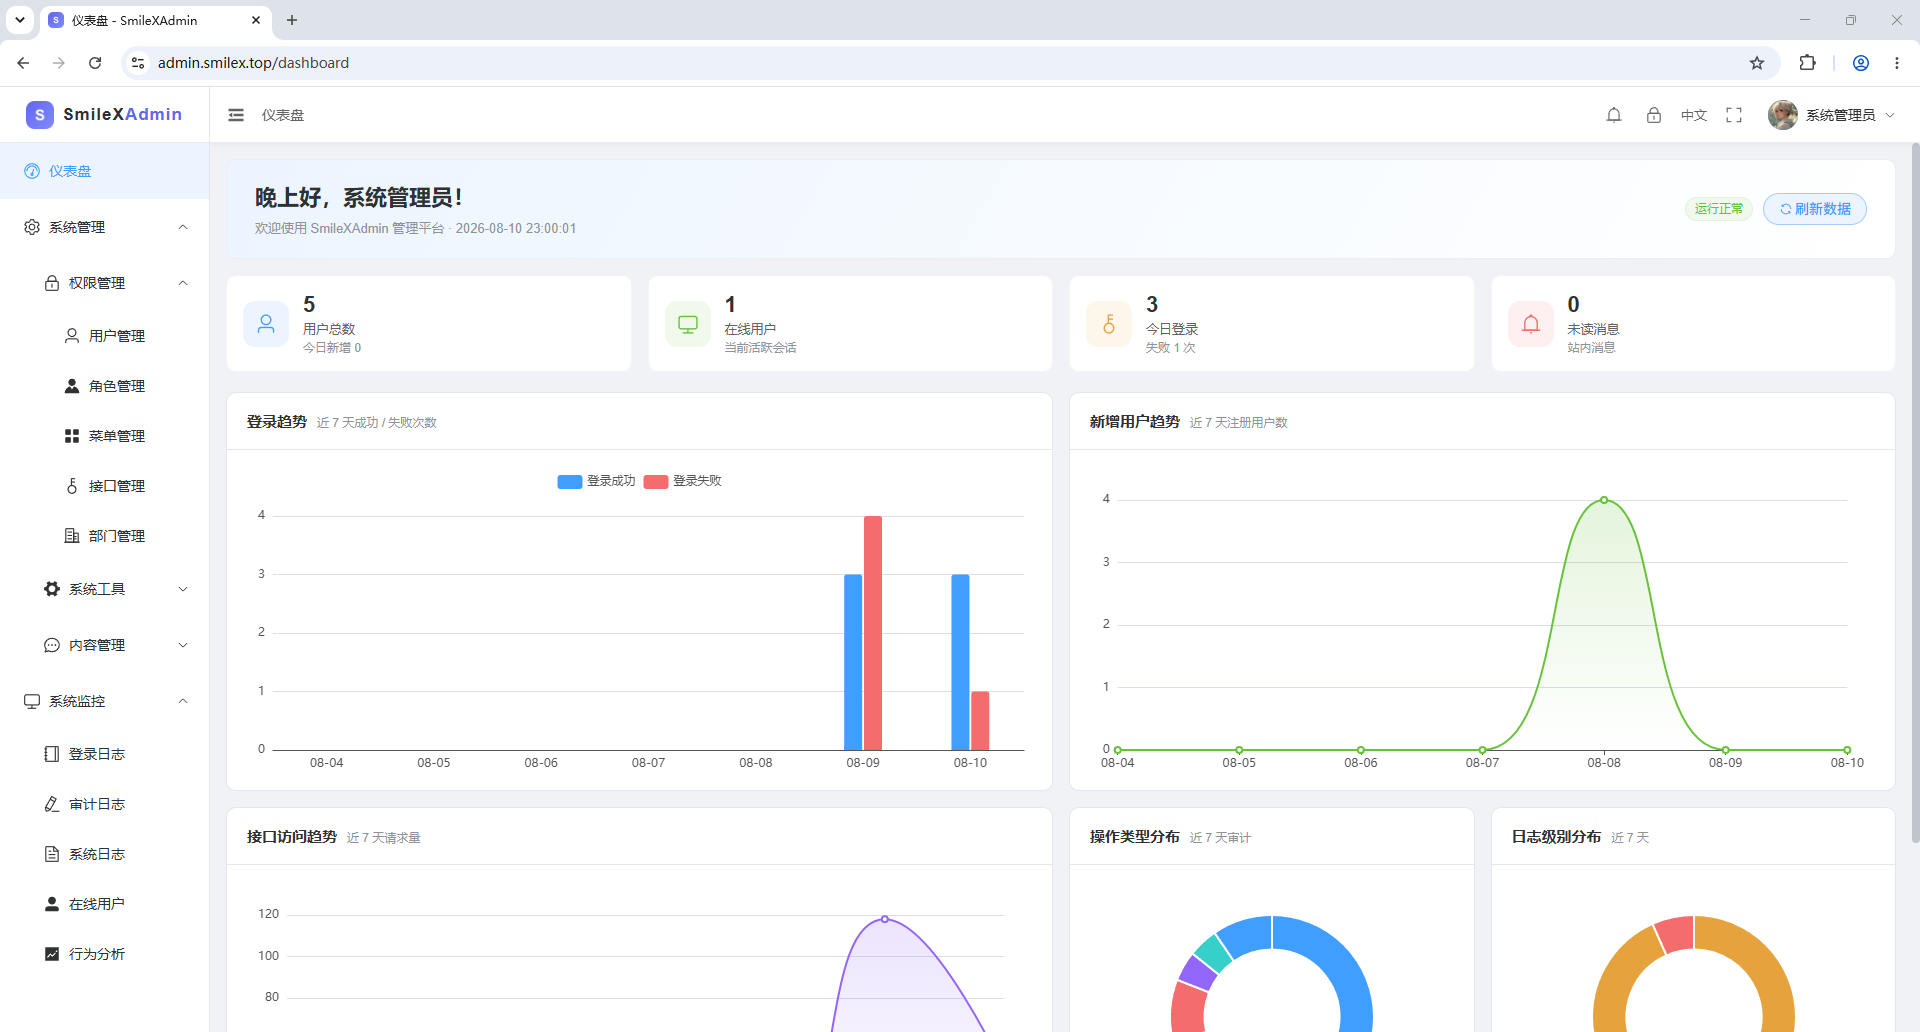Click the 仪表盘 dashboard icon in sidebar
This screenshot has width=1920, height=1032.
[32, 171]
